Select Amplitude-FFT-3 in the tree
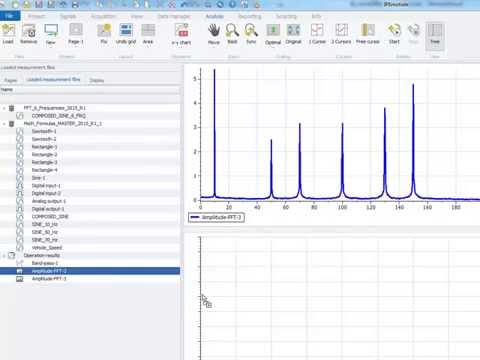 tap(49, 279)
